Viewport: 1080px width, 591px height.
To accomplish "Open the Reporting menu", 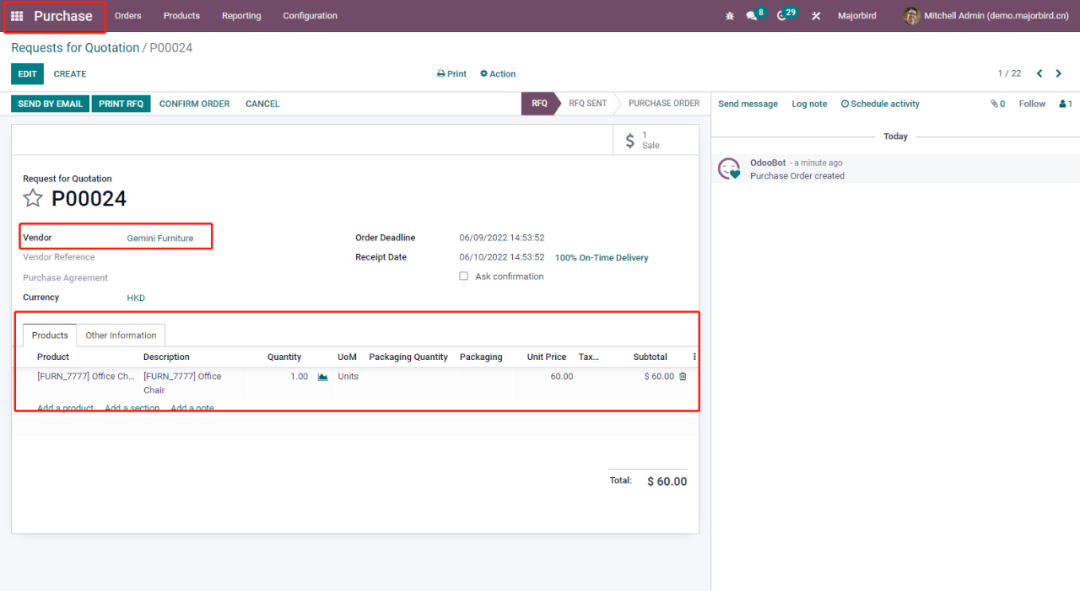I will pyautogui.click(x=241, y=16).
